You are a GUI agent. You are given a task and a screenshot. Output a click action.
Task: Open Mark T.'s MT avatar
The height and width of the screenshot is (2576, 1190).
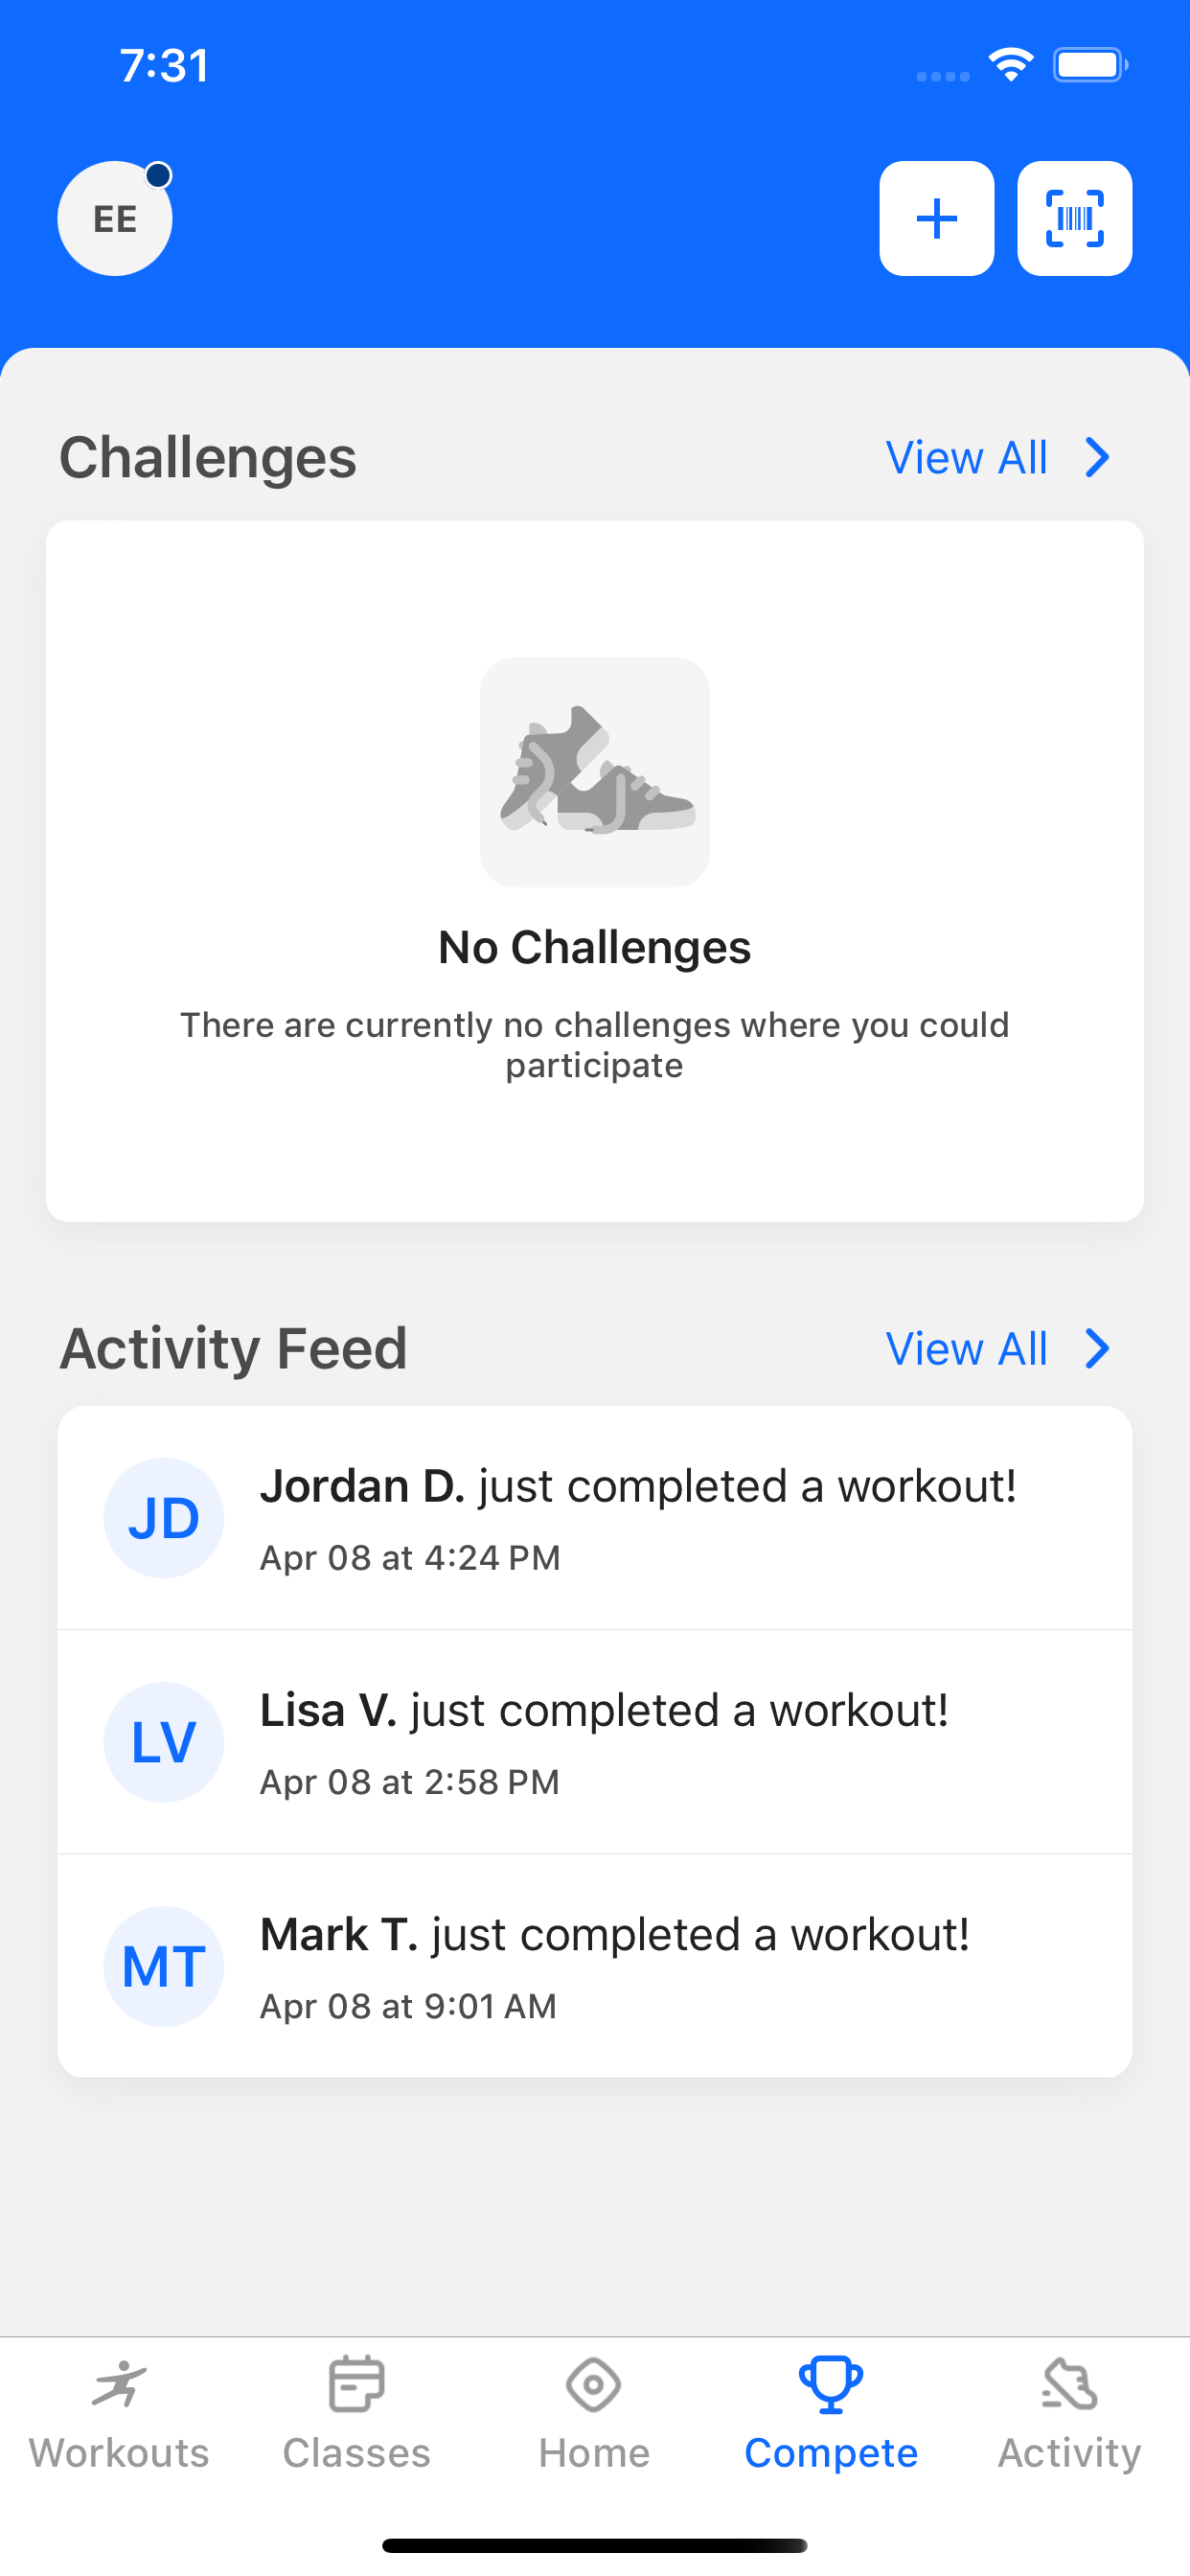[x=164, y=1966]
